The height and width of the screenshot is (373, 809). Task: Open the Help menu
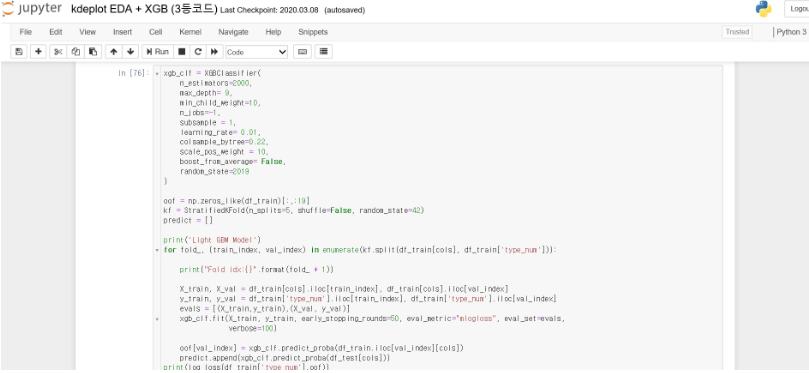click(x=273, y=32)
